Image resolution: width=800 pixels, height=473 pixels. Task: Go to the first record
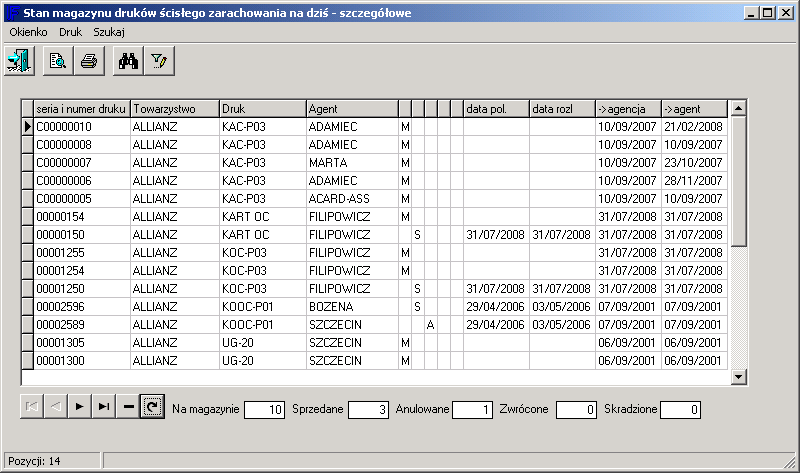[32, 407]
